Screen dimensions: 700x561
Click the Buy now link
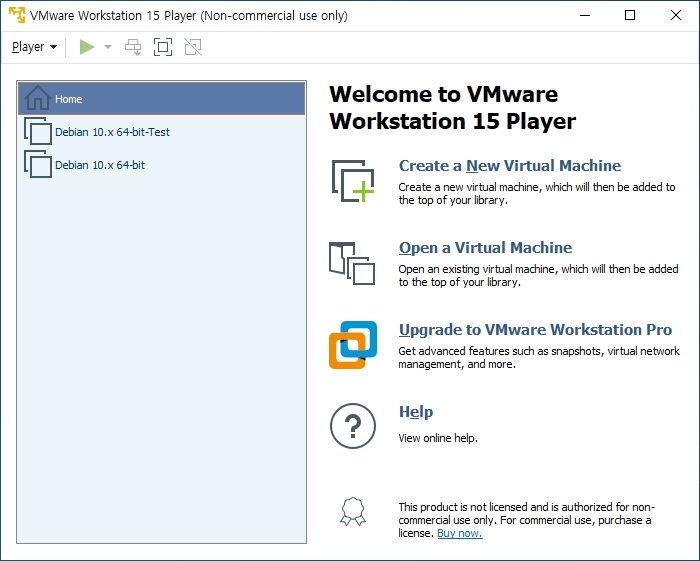tap(460, 533)
